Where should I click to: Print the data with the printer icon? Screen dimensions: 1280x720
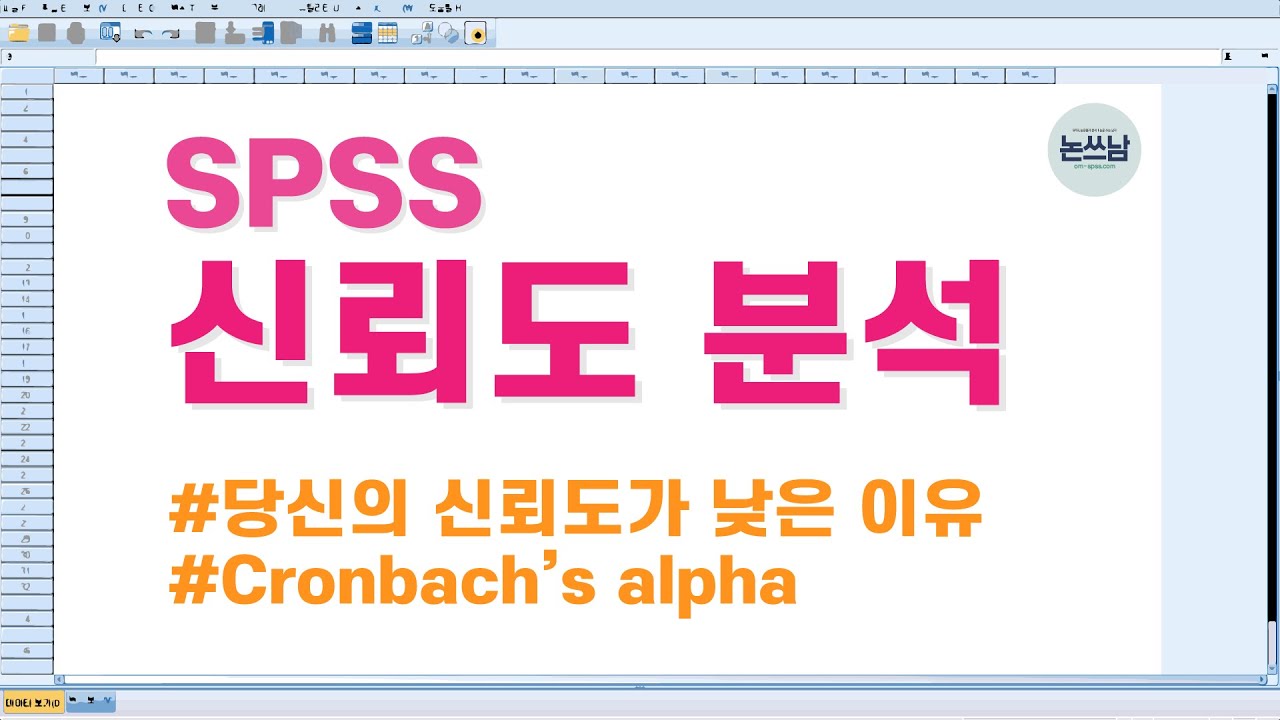click(75, 33)
